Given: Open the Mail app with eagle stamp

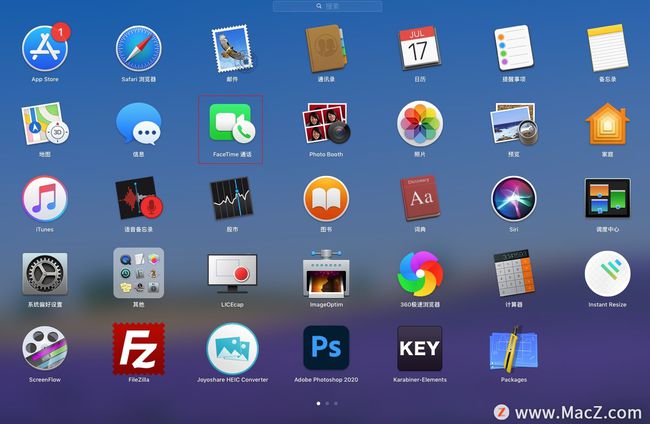Looking at the screenshot, I should click(x=232, y=48).
